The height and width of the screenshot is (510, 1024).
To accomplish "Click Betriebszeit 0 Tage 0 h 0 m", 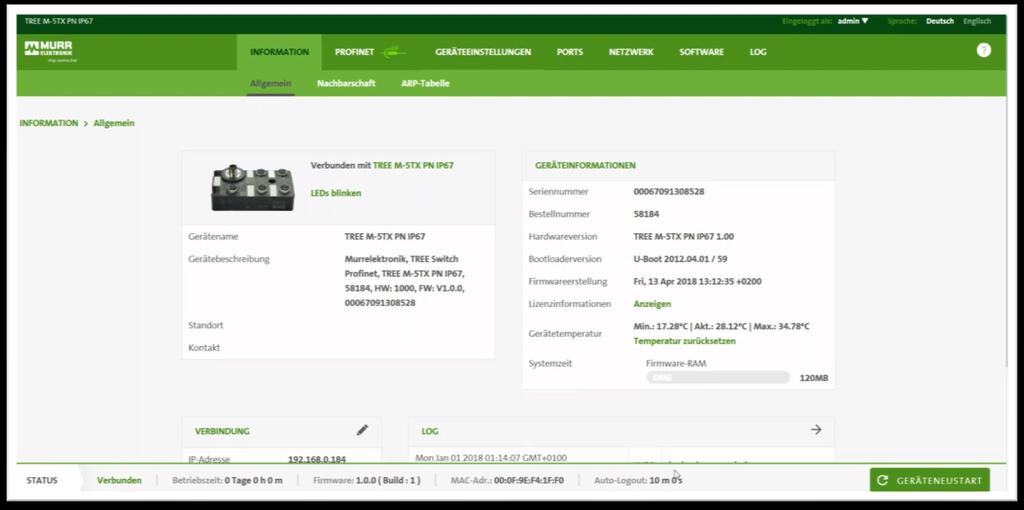I will coord(227,480).
